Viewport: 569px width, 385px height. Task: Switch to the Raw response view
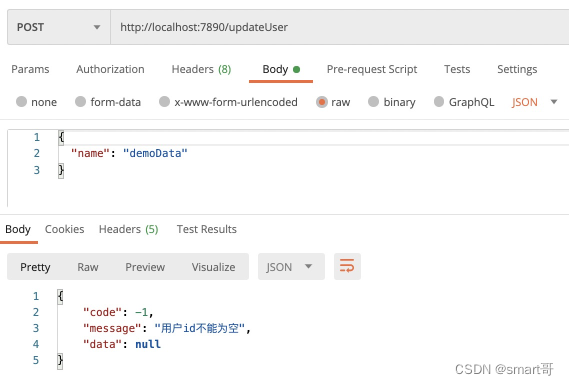[x=88, y=267]
